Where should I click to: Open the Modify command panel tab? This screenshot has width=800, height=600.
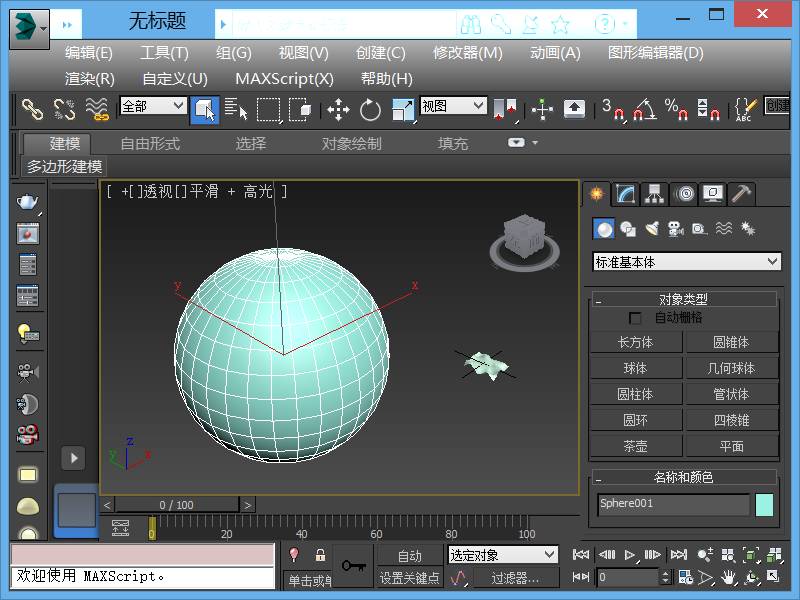click(626, 194)
